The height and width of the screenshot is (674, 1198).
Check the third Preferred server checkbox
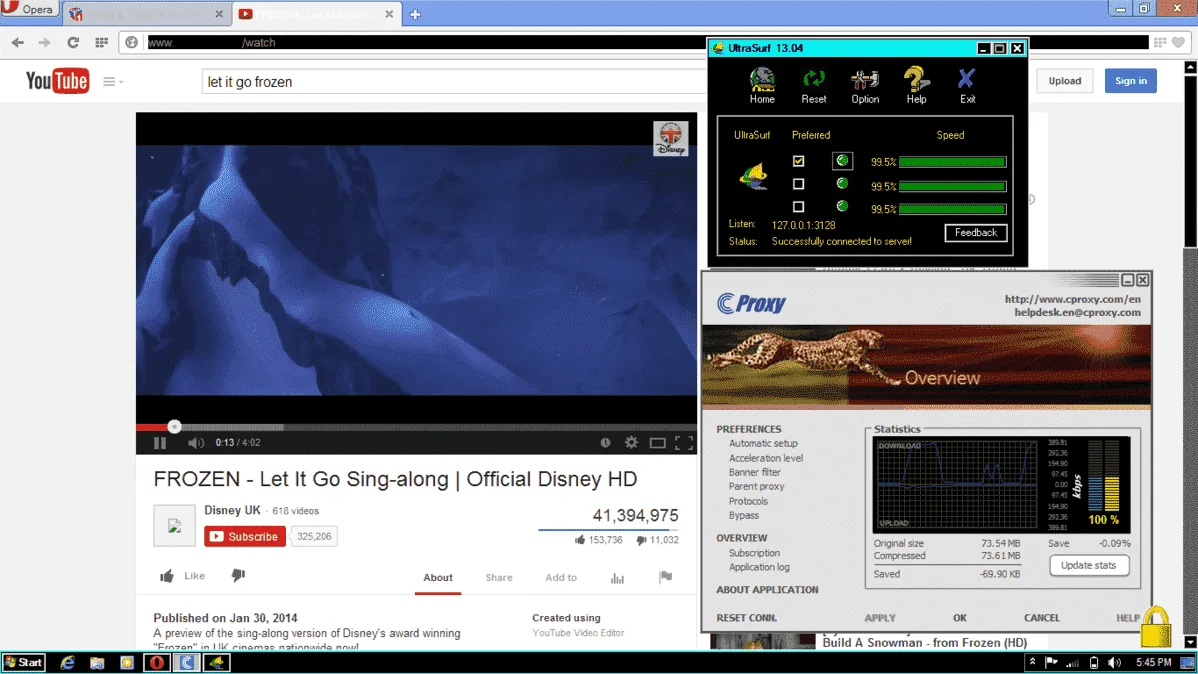[x=798, y=207]
